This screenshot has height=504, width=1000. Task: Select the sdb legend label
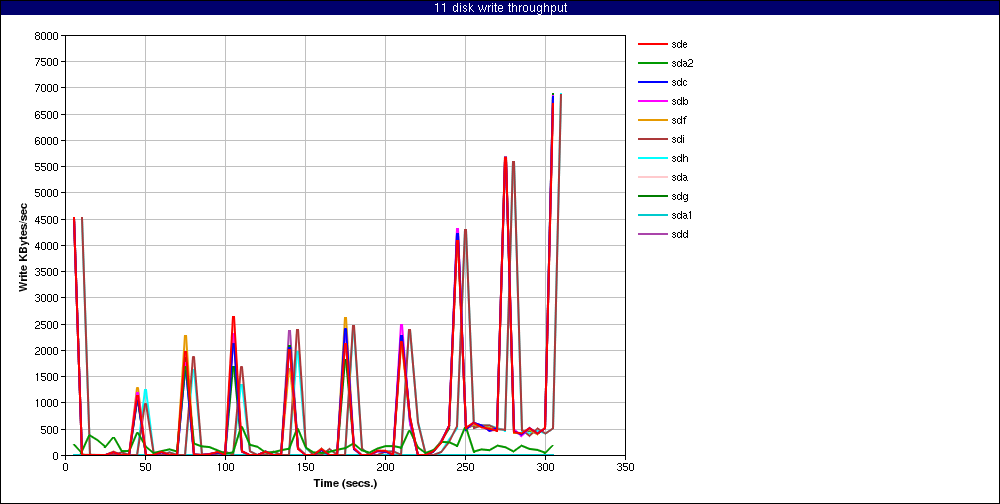pos(680,101)
